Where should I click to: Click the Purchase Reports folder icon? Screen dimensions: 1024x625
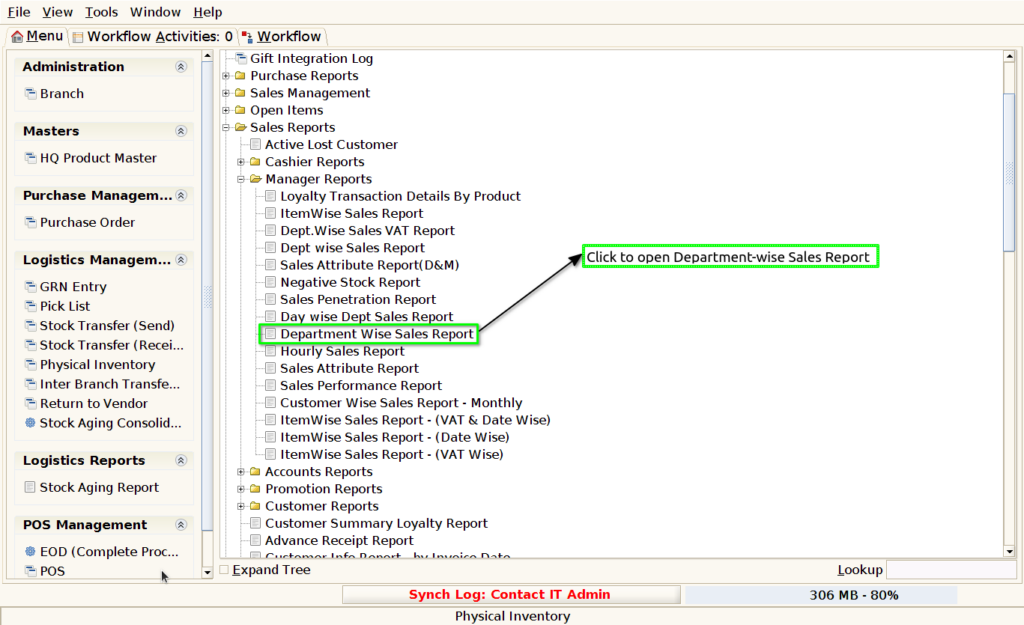tap(240, 76)
